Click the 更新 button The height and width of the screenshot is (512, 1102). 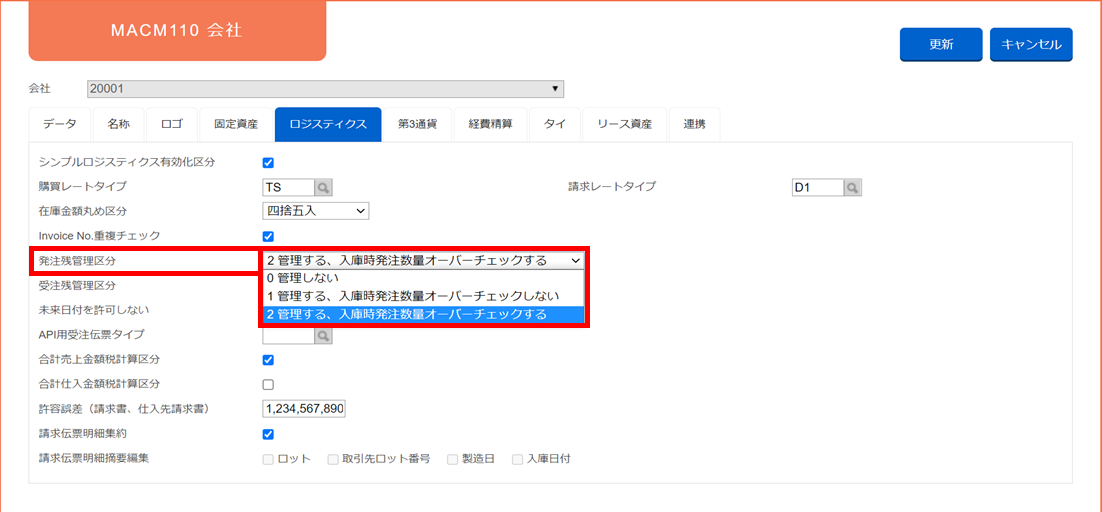point(940,44)
